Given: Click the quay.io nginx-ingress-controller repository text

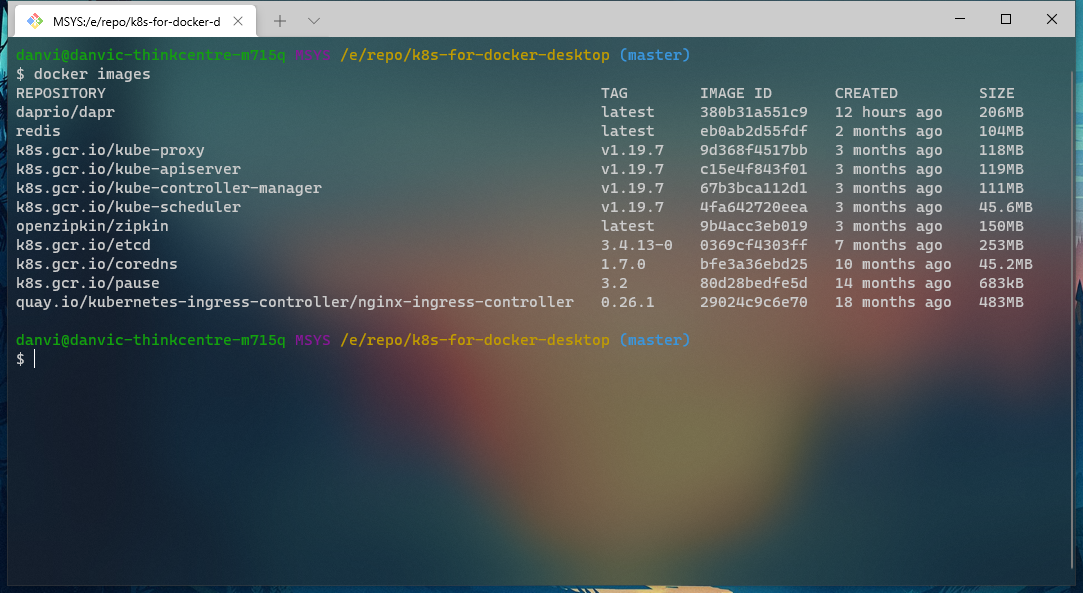Looking at the screenshot, I should click(x=295, y=302).
